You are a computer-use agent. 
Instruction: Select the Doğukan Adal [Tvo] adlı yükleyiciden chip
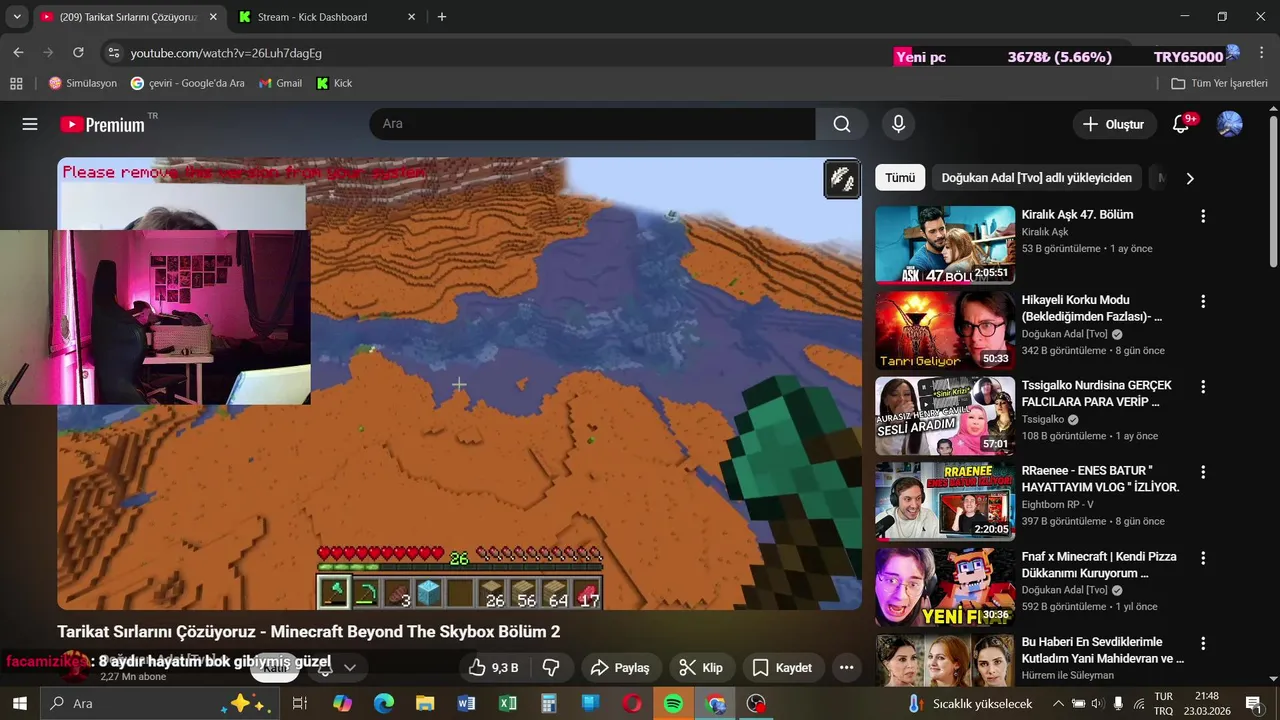(1037, 178)
